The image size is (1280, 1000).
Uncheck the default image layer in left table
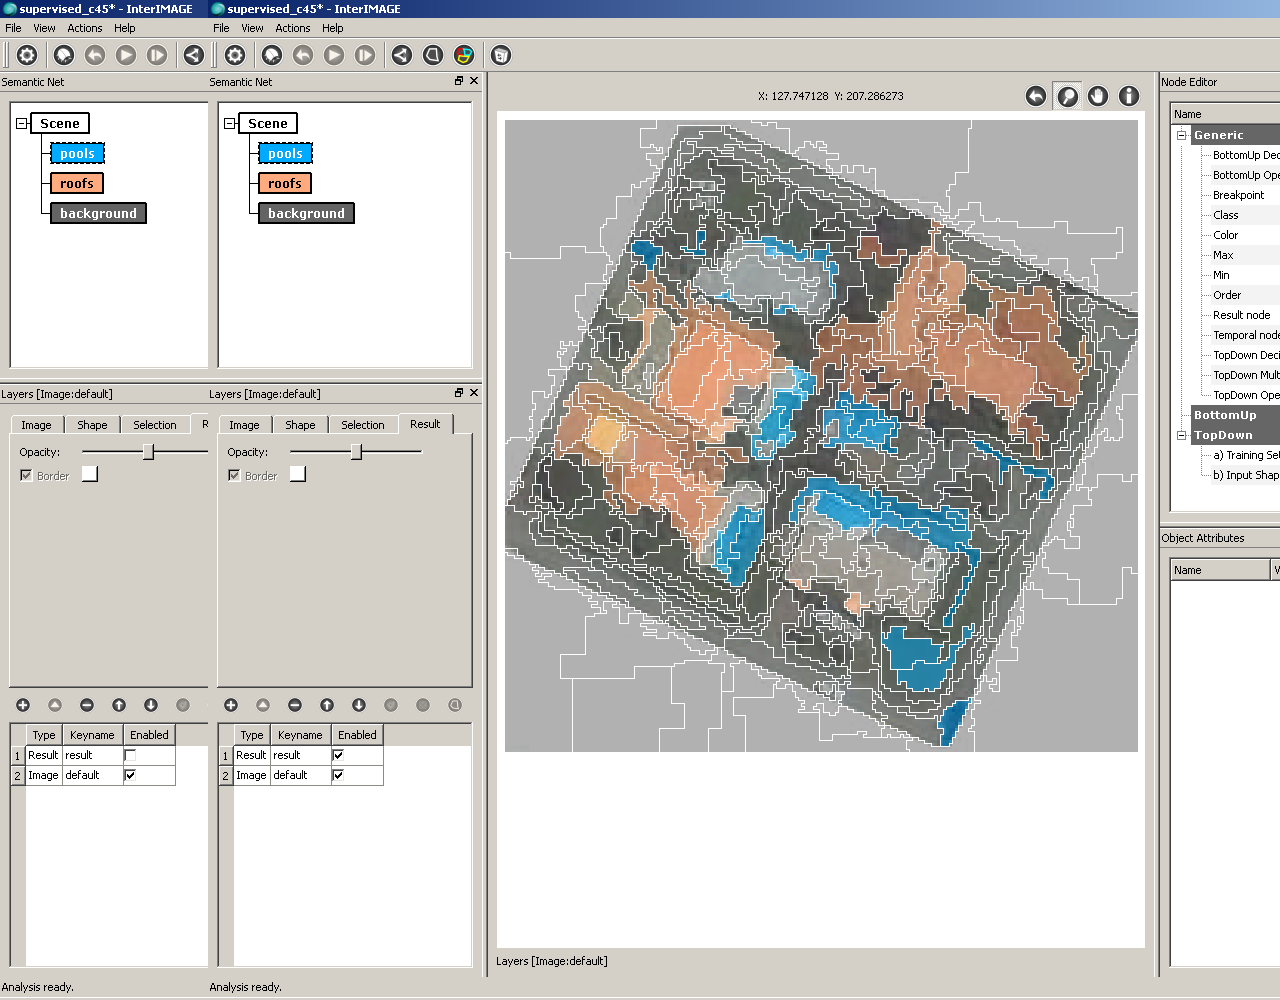click(x=130, y=775)
